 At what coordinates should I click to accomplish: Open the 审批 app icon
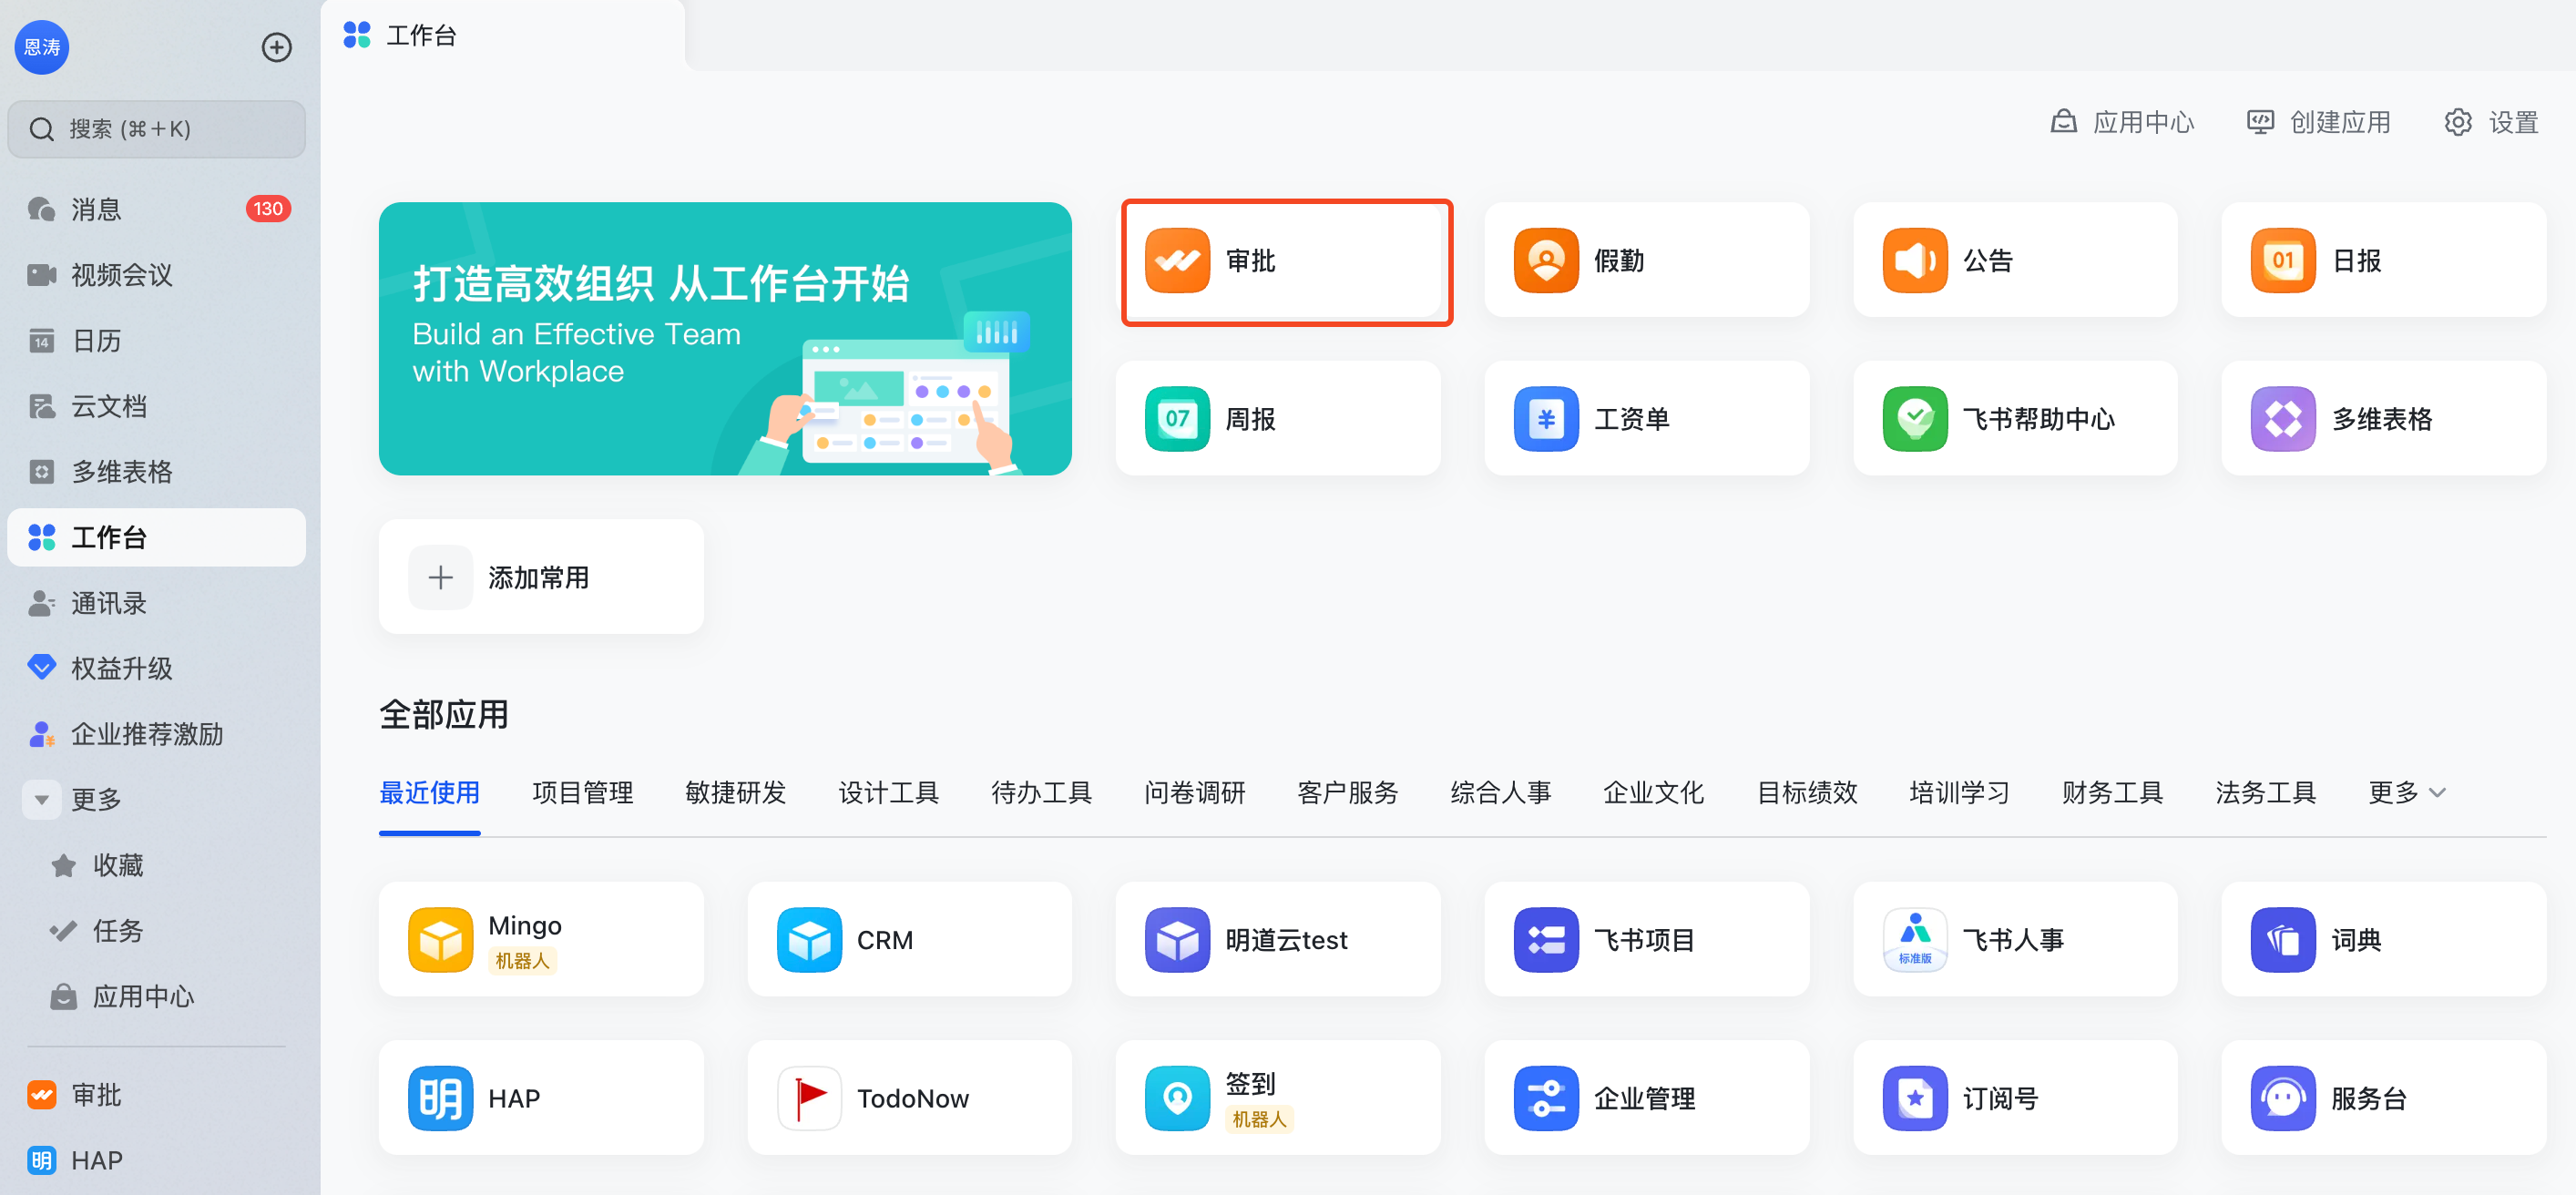pos(1177,261)
